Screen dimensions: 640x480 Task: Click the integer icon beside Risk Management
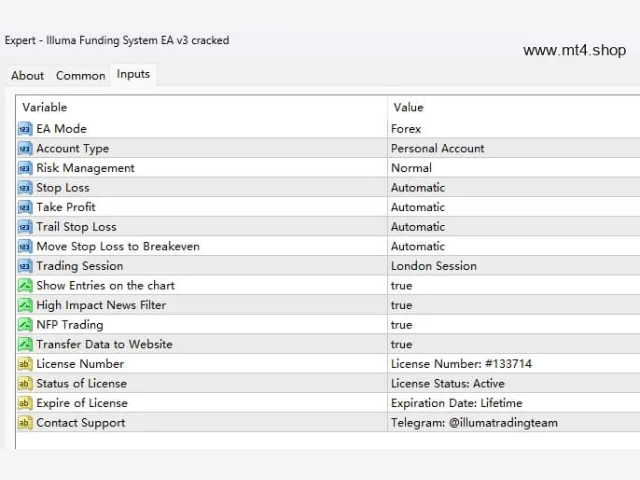(25, 168)
